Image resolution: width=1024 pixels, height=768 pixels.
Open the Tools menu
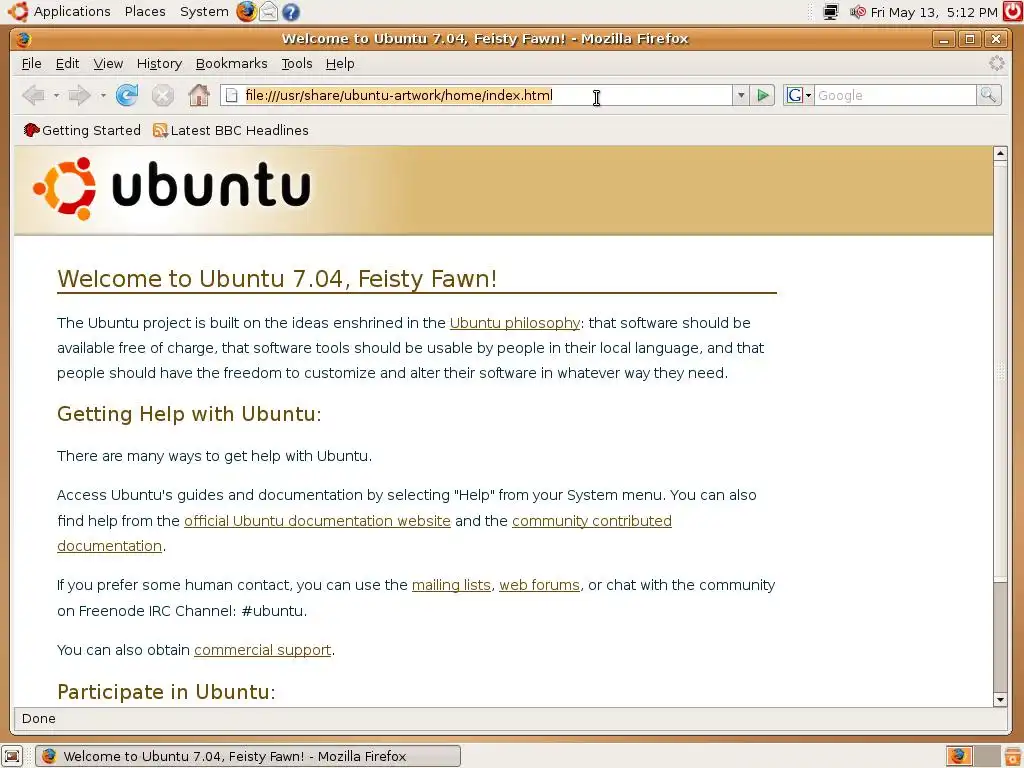pyautogui.click(x=296, y=63)
